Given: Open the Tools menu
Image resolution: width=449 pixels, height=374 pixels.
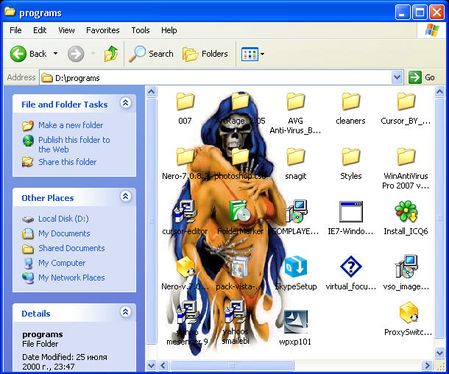Looking at the screenshot, I should [x=140, y=30].
